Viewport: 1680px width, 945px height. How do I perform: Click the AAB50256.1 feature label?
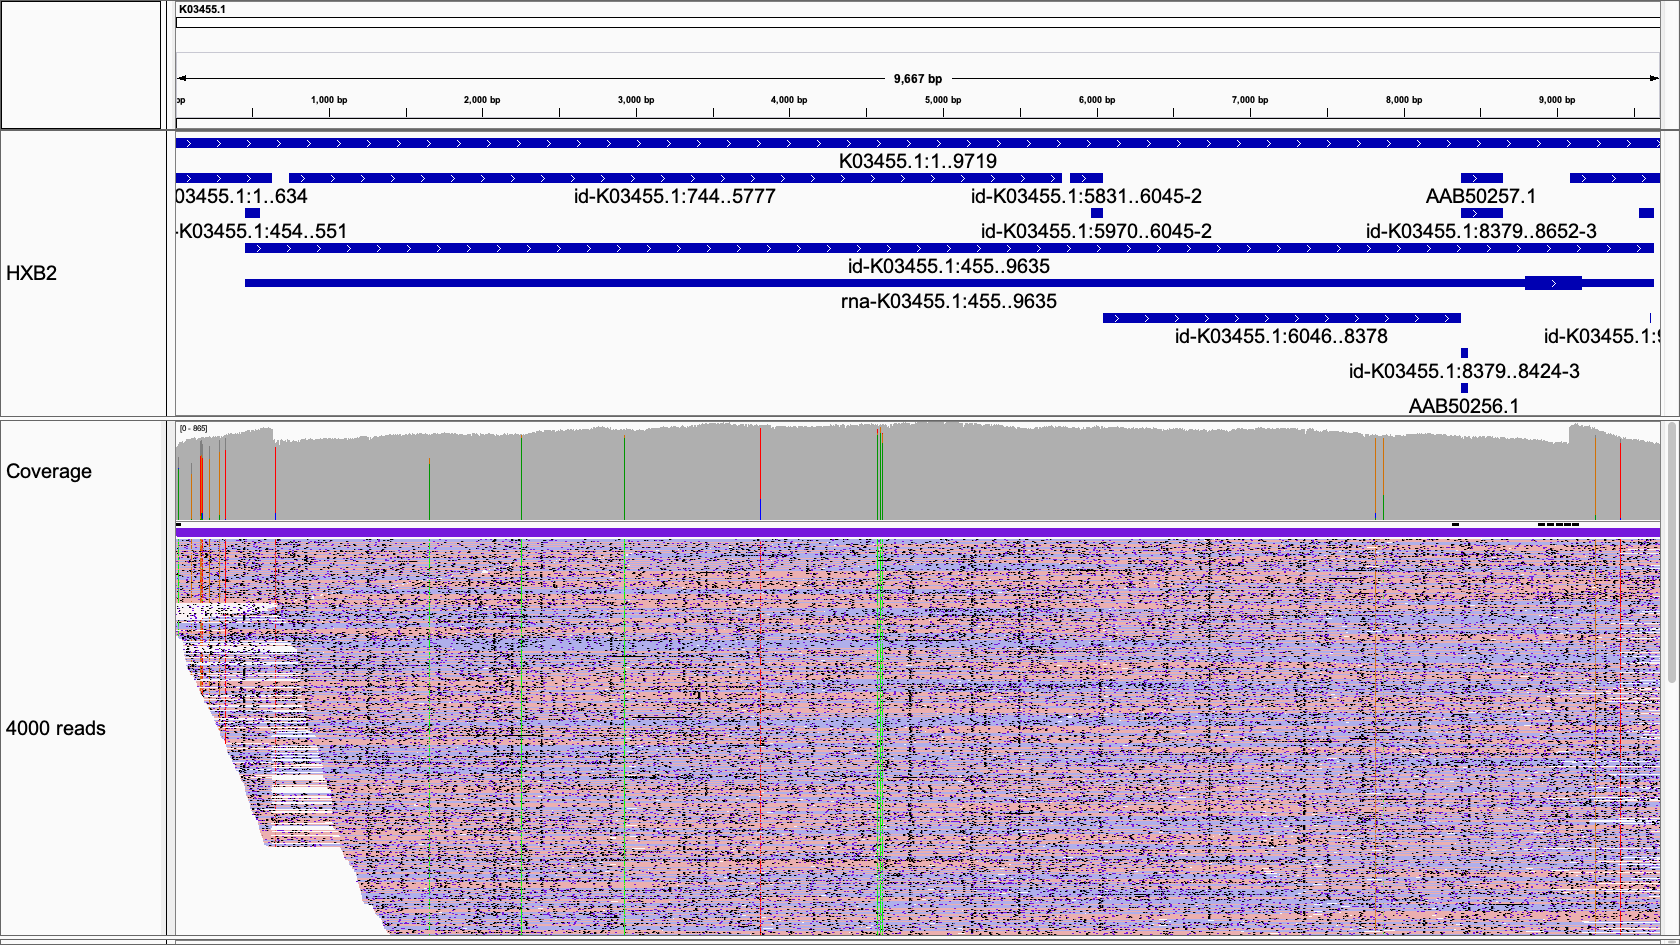[x=1464, y=406]
